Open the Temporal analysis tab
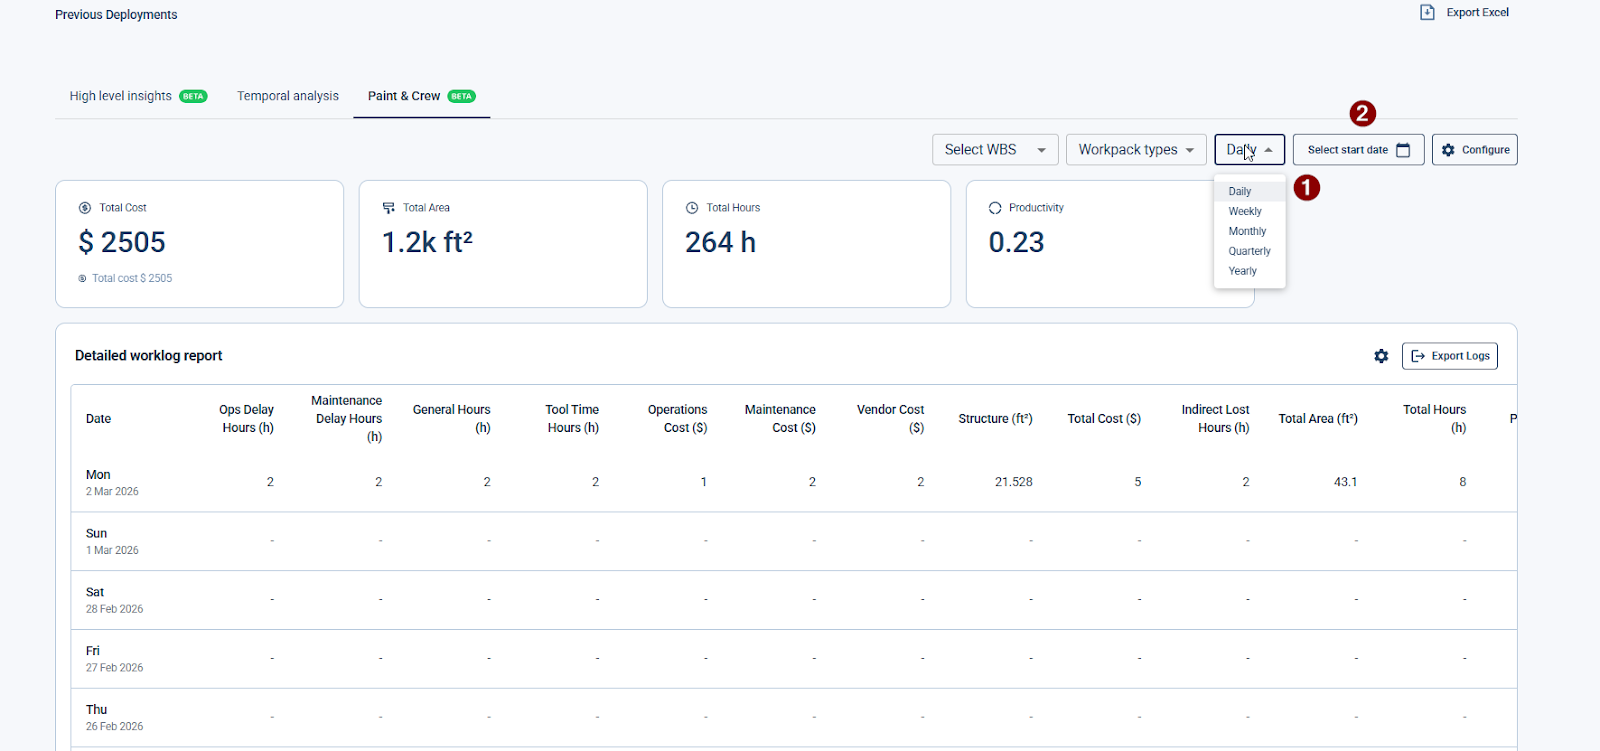 [x=288, y=96]
